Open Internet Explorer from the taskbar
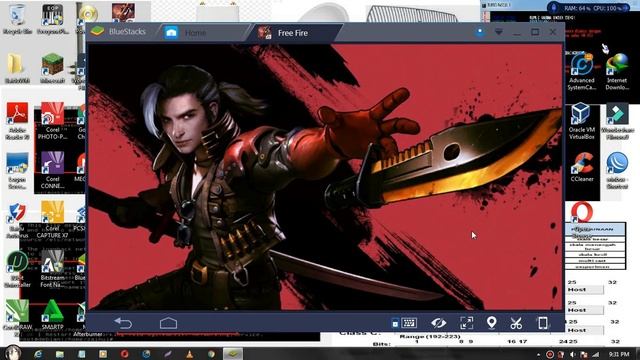Image resolution: width=640 pixels, height=360 pixels. 38,354
